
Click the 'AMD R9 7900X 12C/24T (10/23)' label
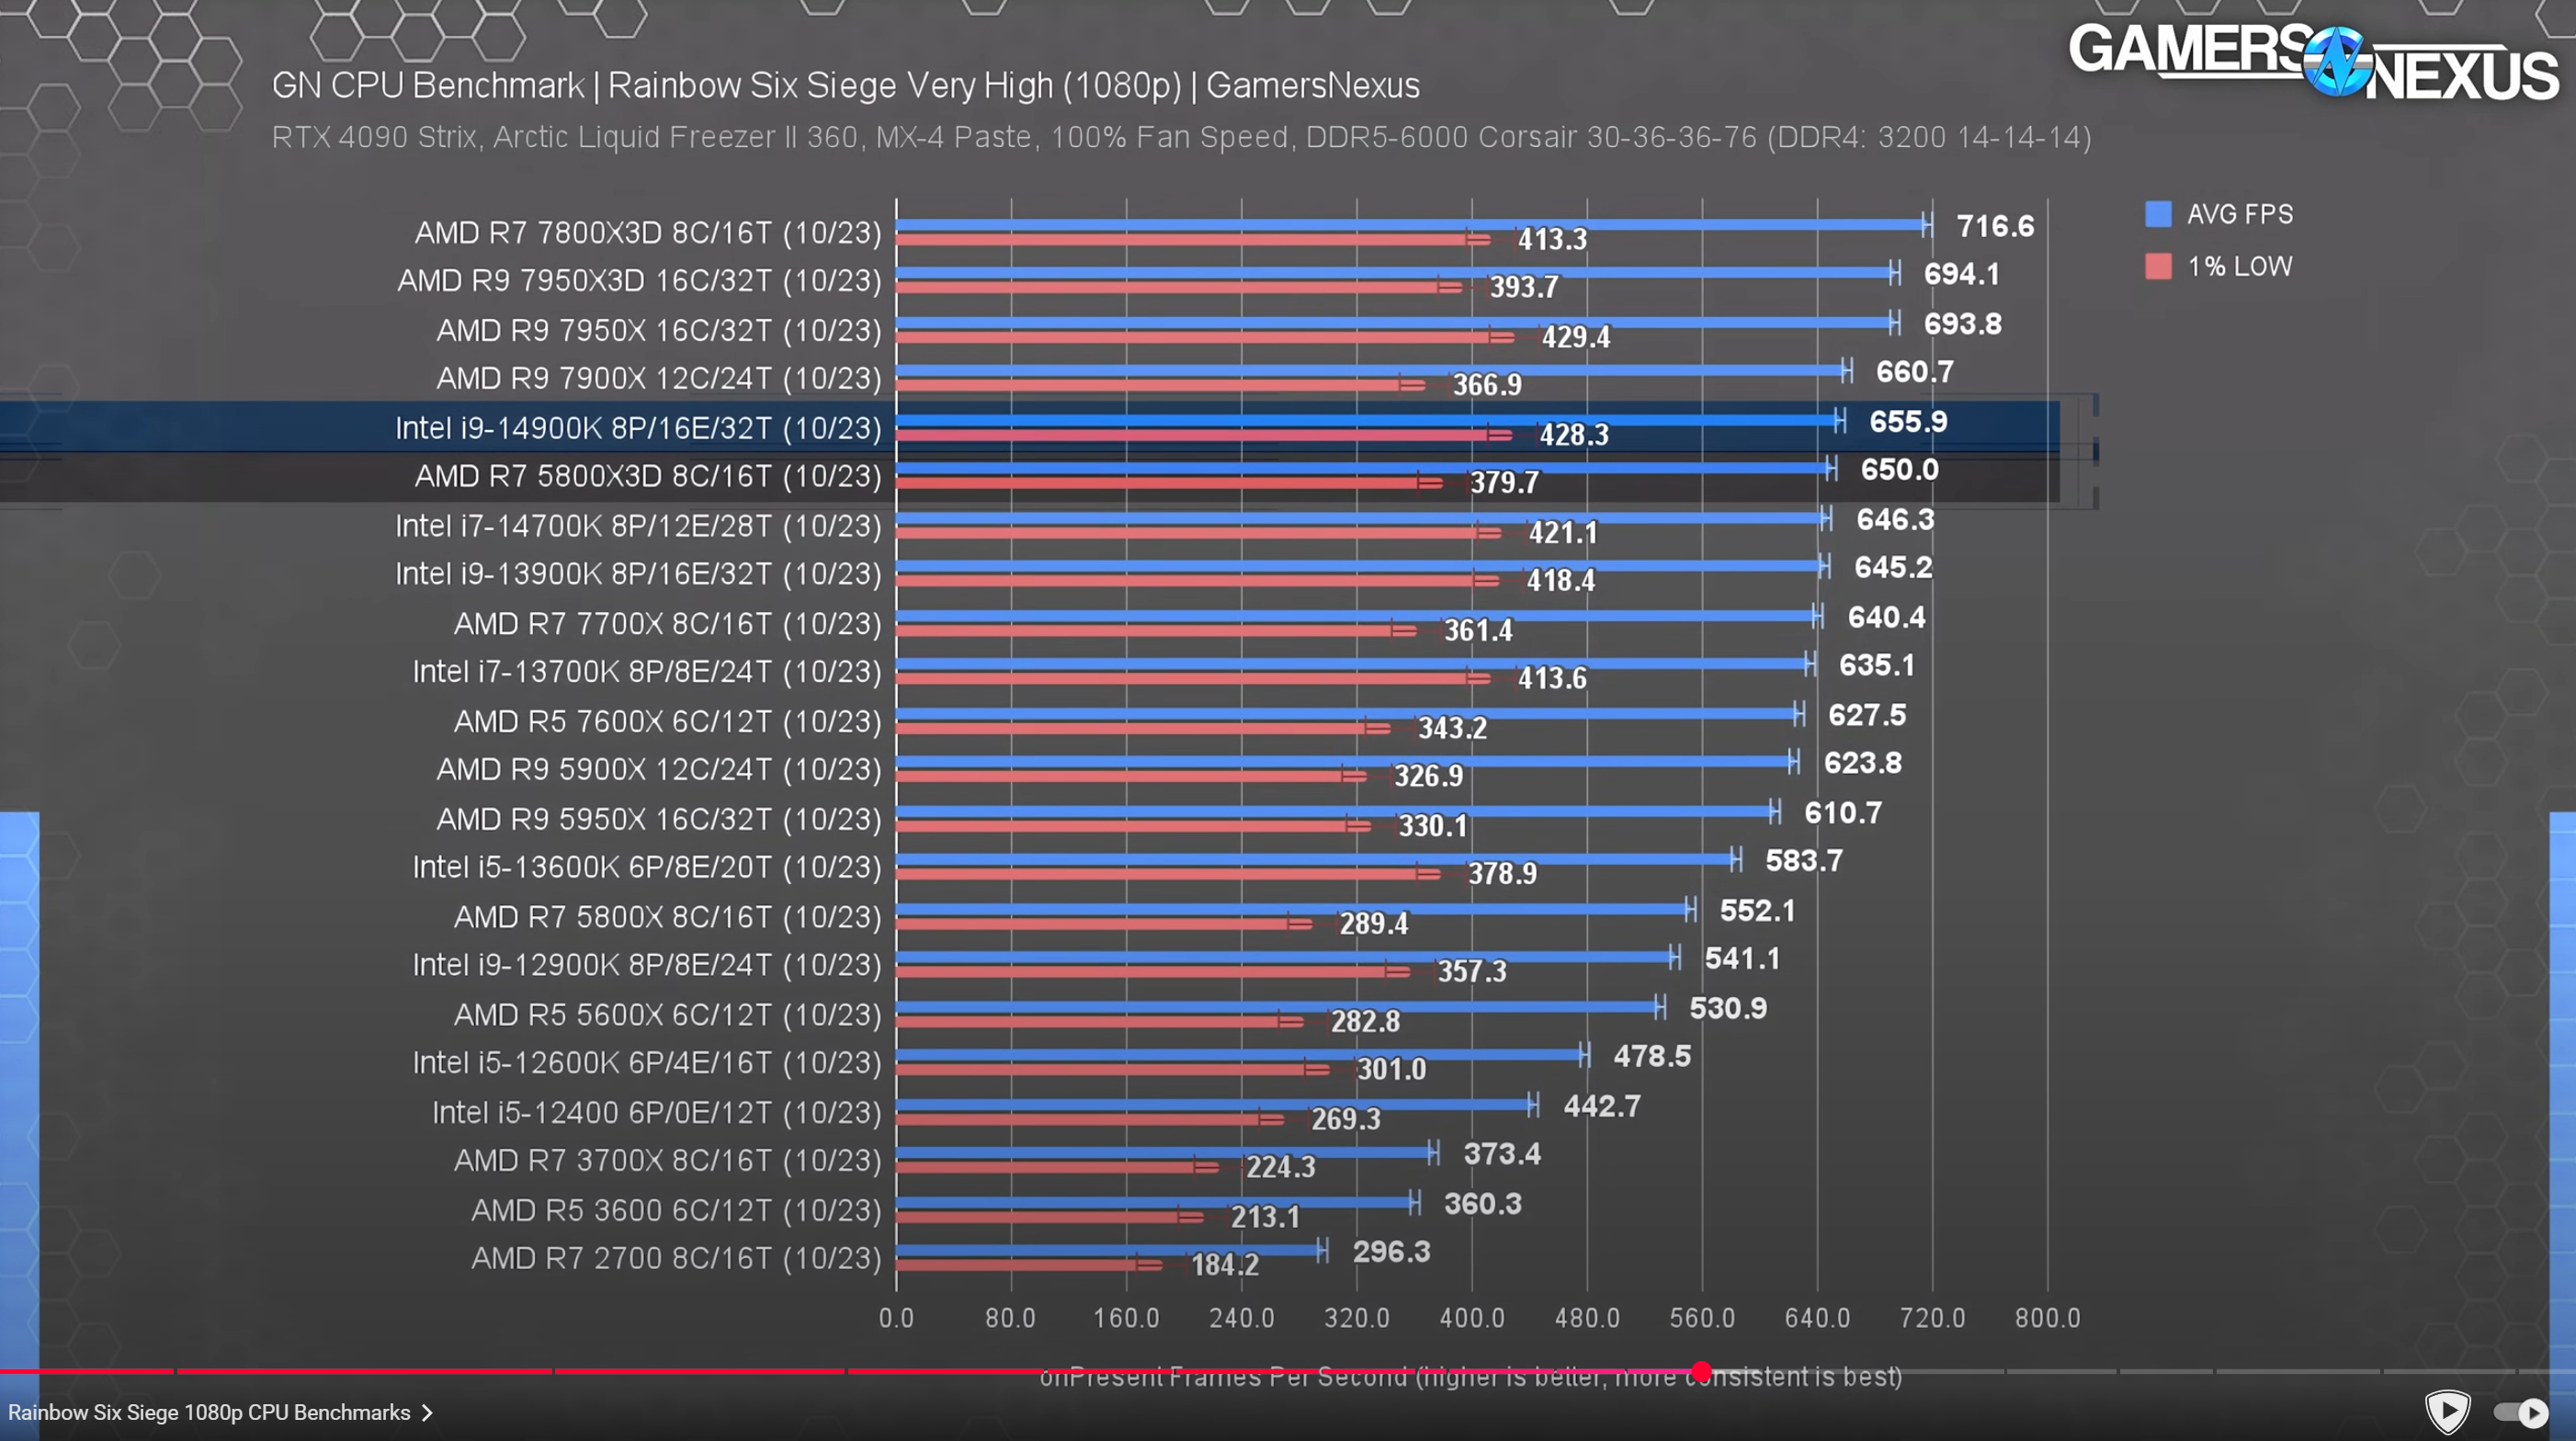[x=659, y=379]
